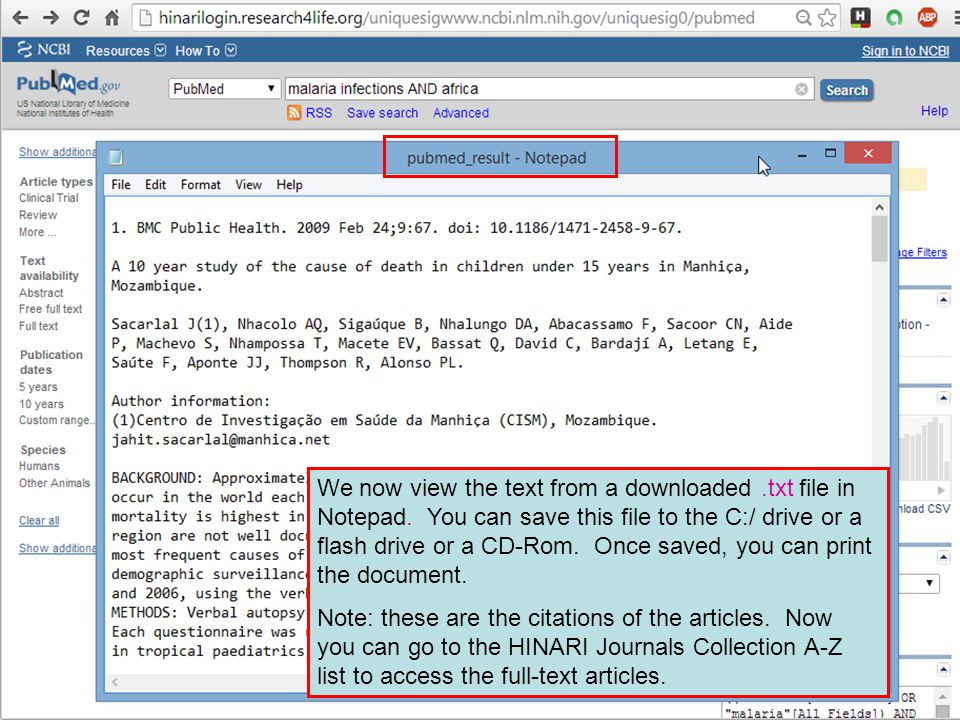Viewport: 960px width, 720px height.
Task: Click the Manage Filters link
Action: pos(923,252)
